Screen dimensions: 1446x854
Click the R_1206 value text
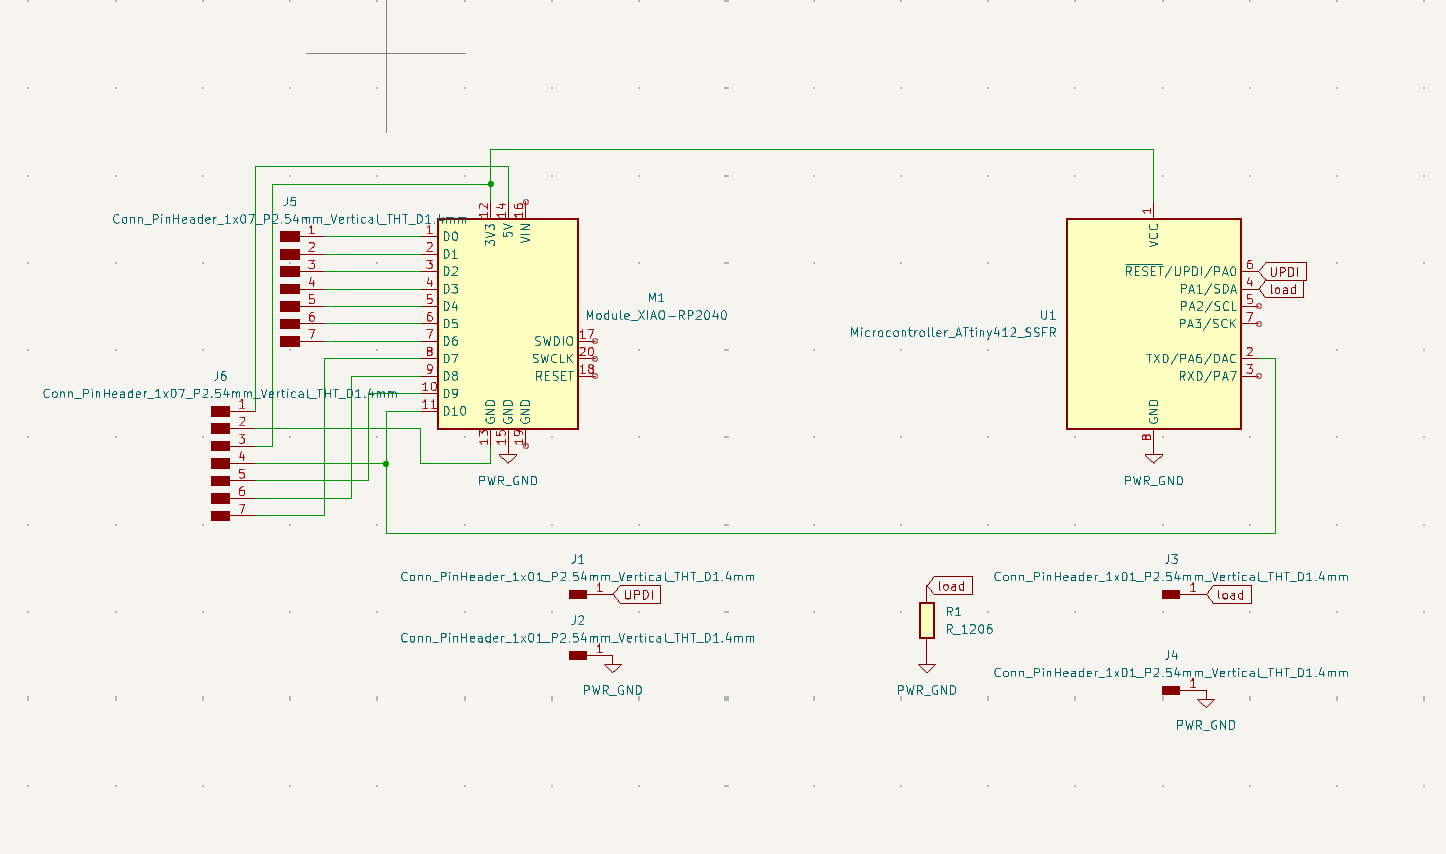click(x=970, y=629)
